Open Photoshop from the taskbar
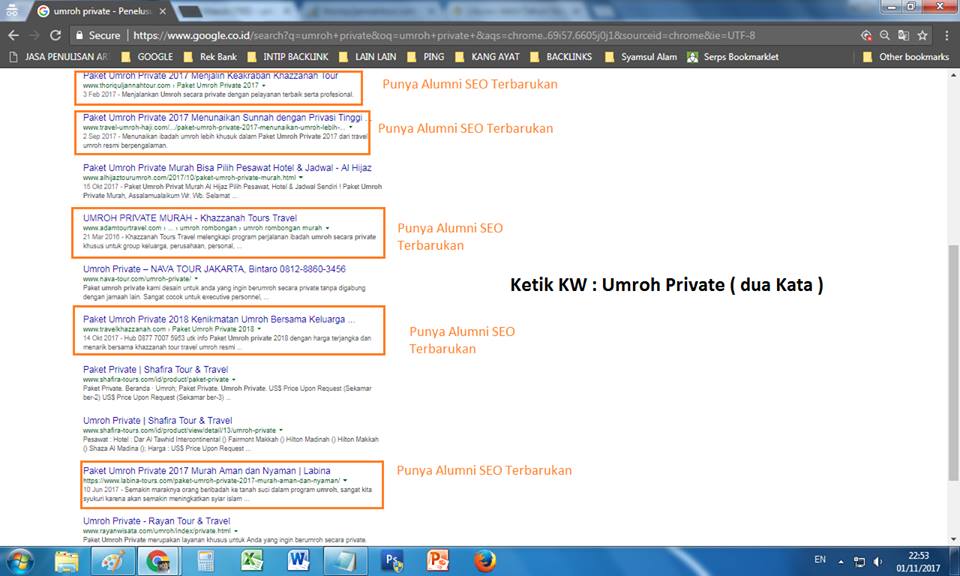The width and height of the screenshot is (960, 576). coord(392,561)
